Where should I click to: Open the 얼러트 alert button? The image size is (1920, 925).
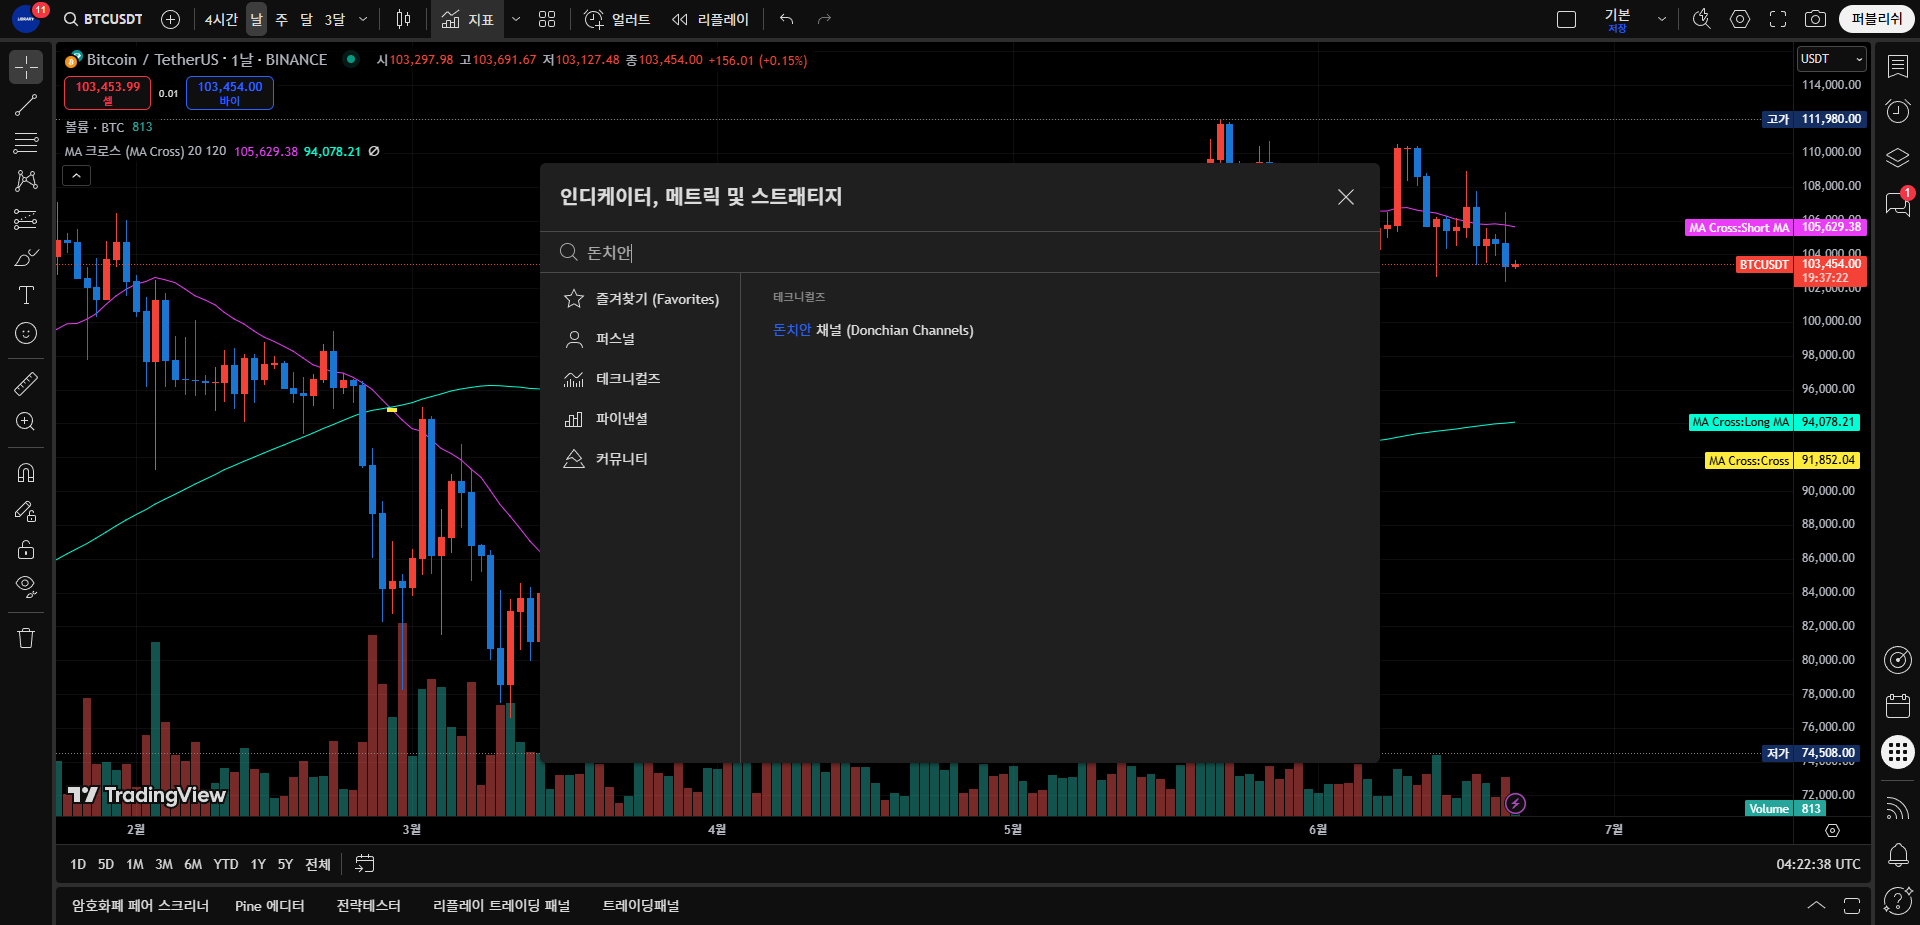click(x=617, y=19)
